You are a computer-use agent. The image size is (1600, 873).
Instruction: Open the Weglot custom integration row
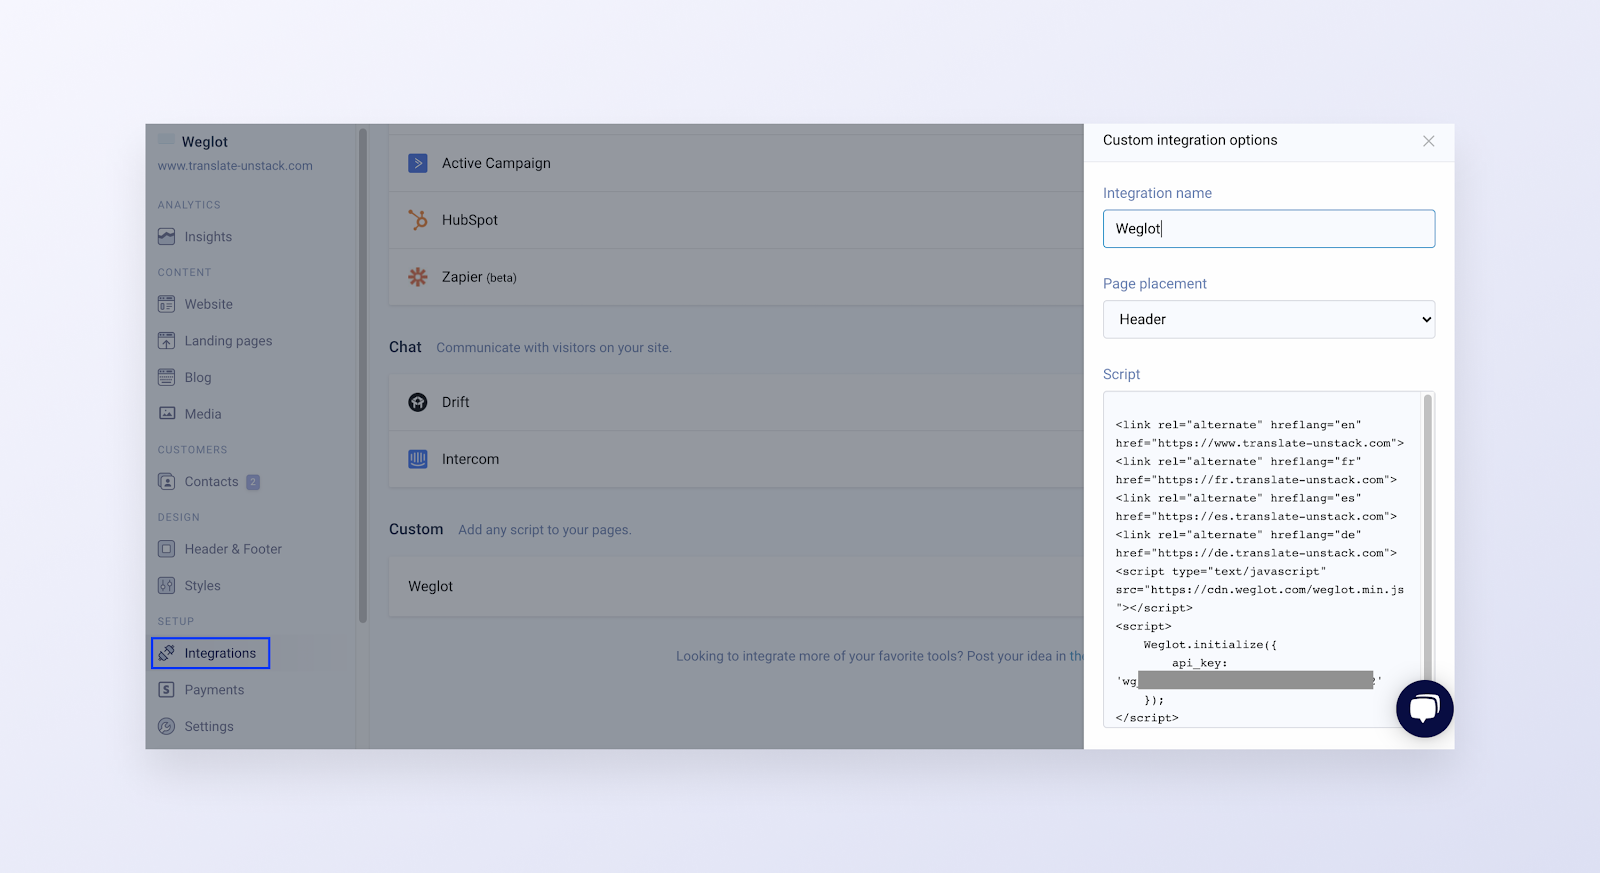coord(736,586)
